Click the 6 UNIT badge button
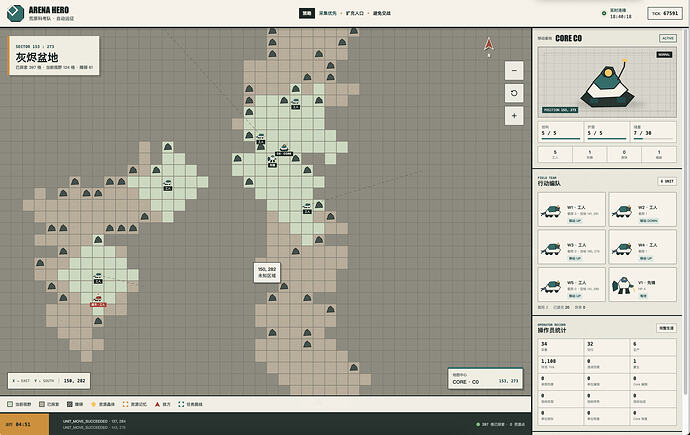Image resolution: width=690 pixels, height=435 pixels. pos(667,181)
